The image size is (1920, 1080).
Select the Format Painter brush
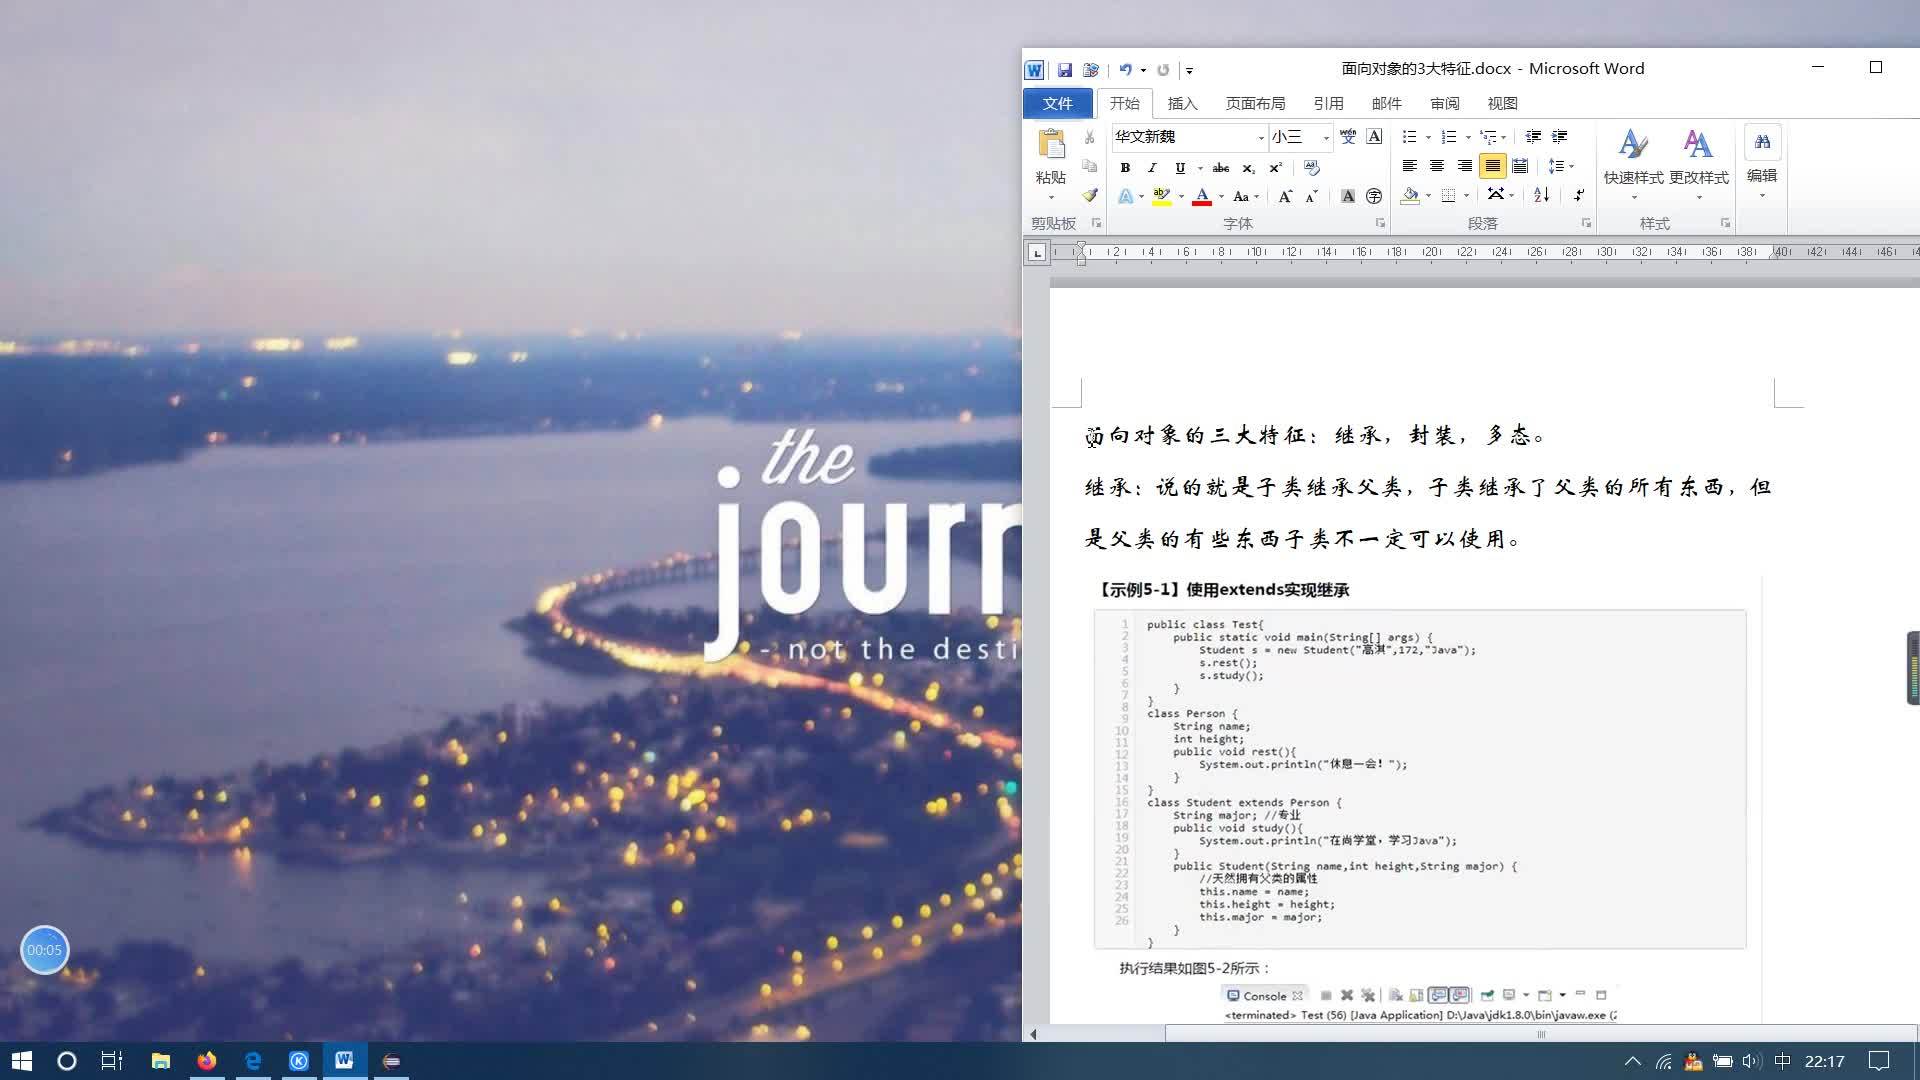[x=1090, y=195]
